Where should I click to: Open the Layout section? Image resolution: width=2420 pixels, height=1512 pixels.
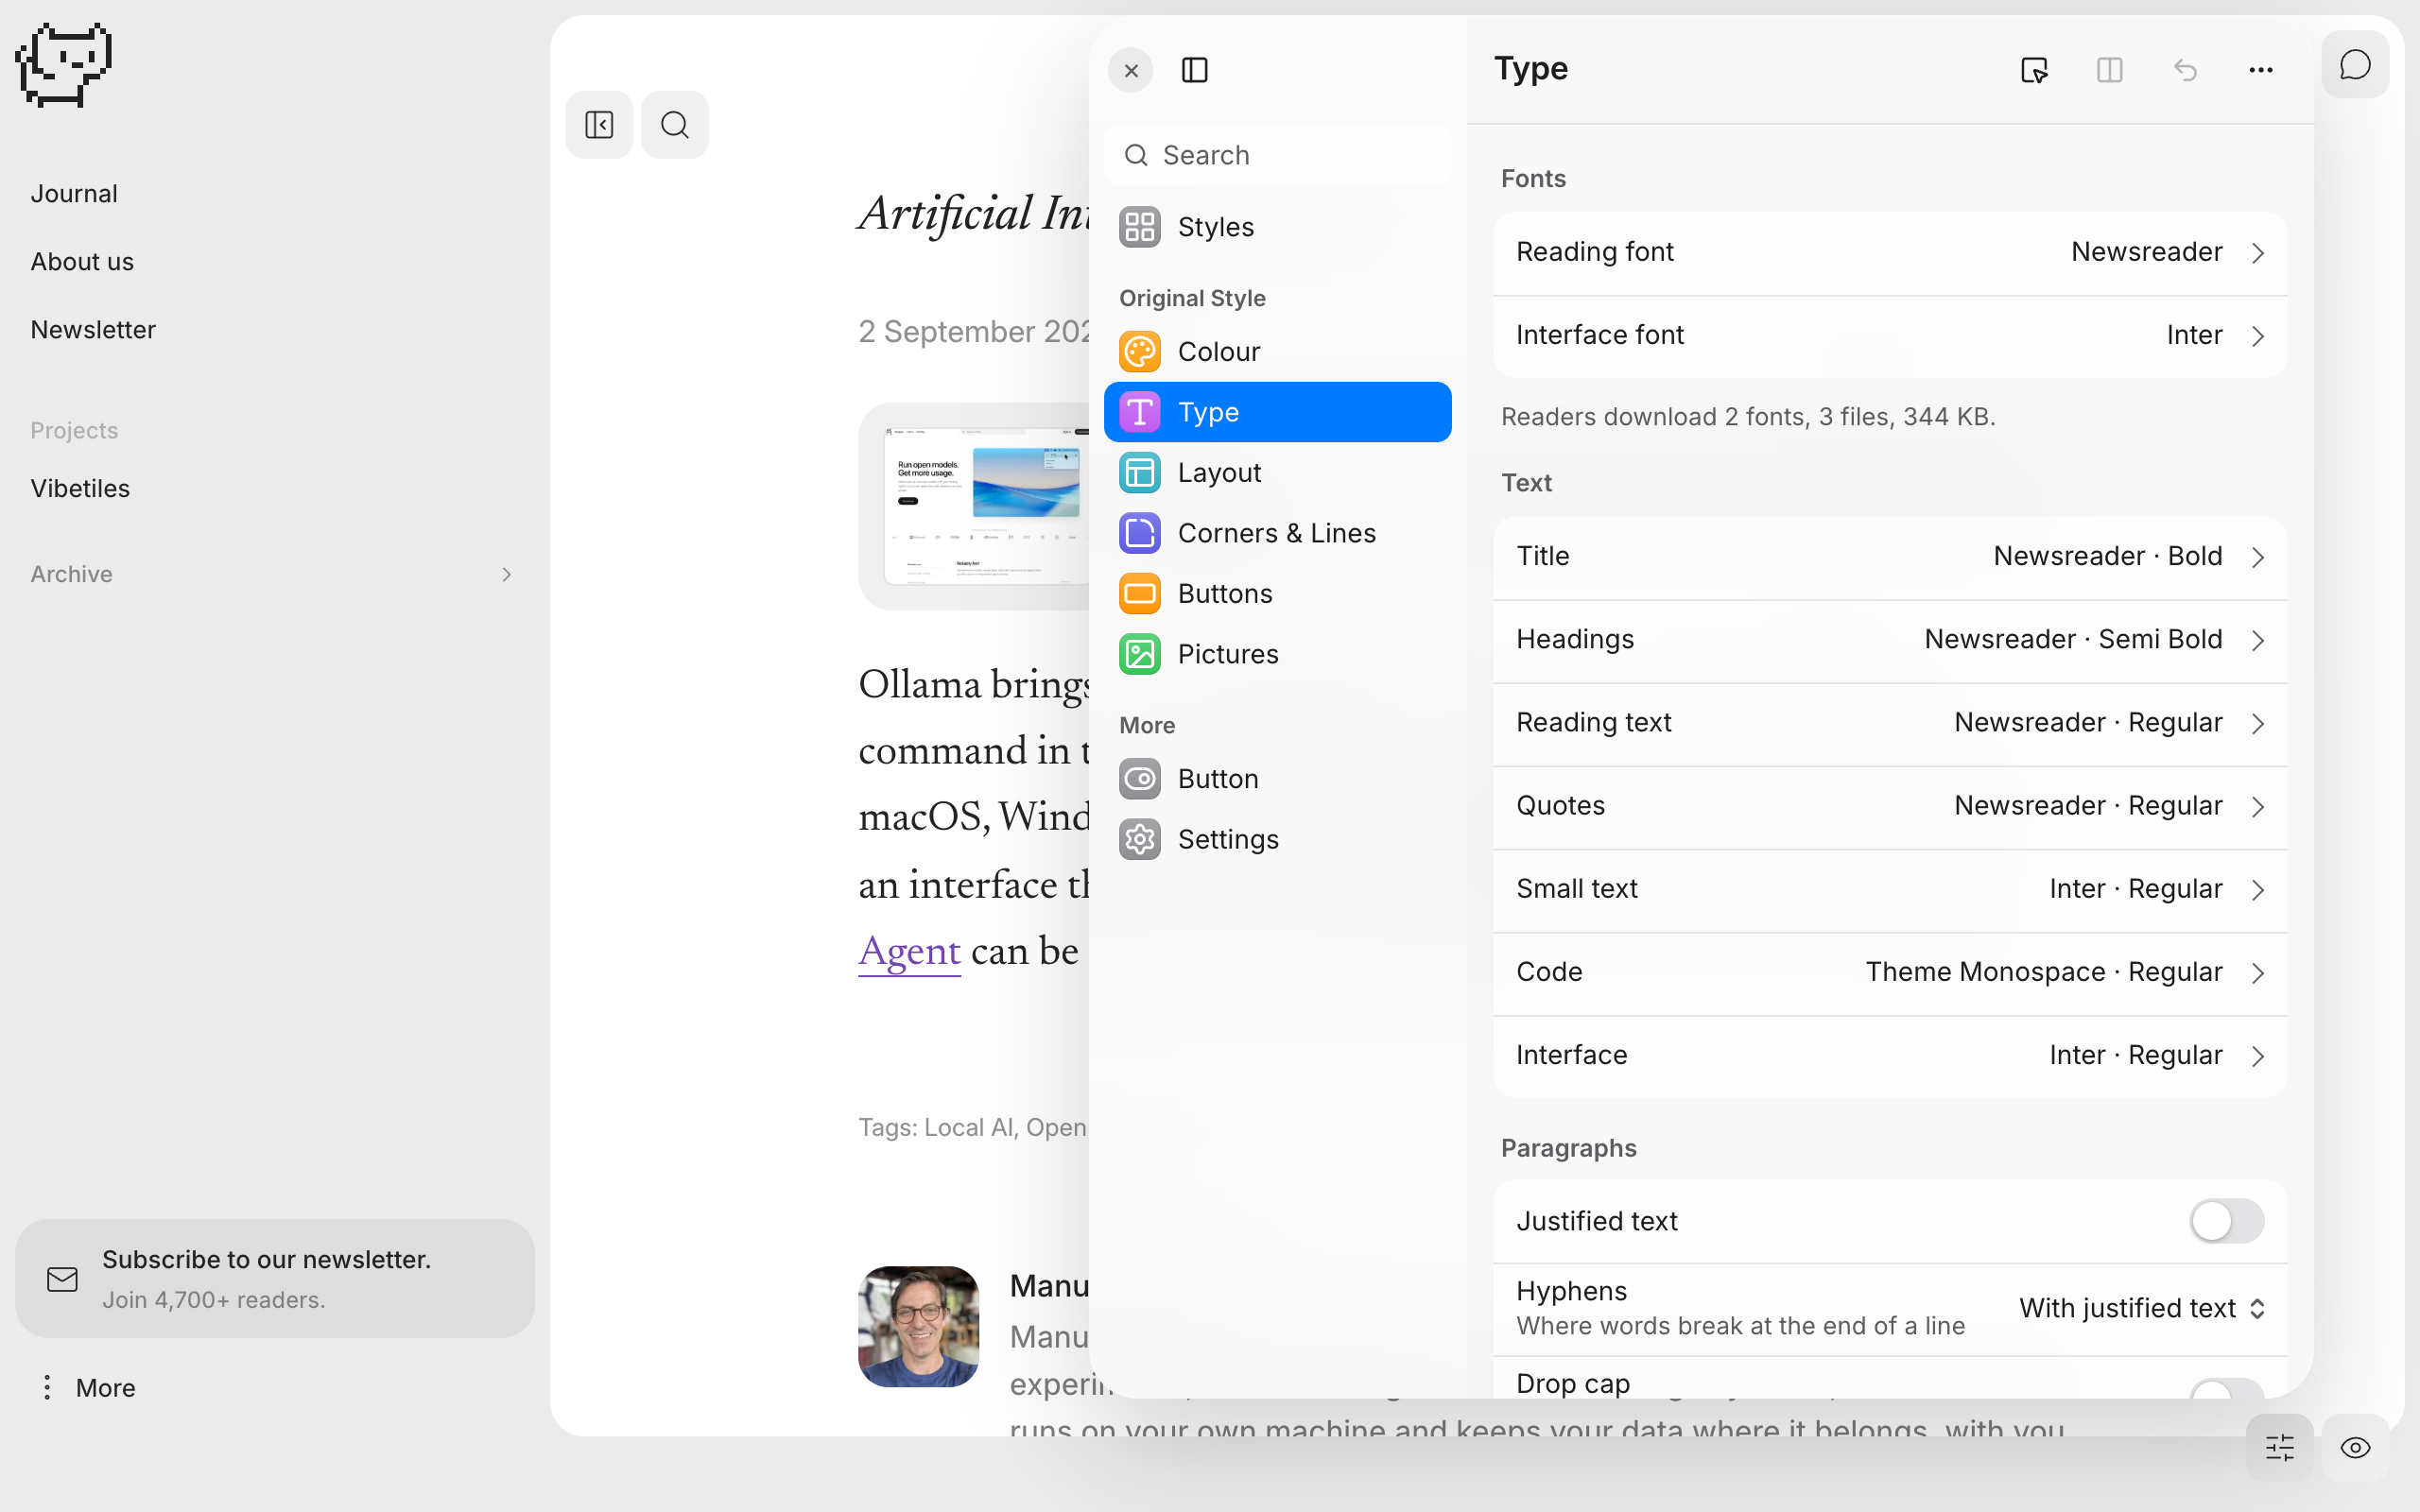tap(1278, 473)
